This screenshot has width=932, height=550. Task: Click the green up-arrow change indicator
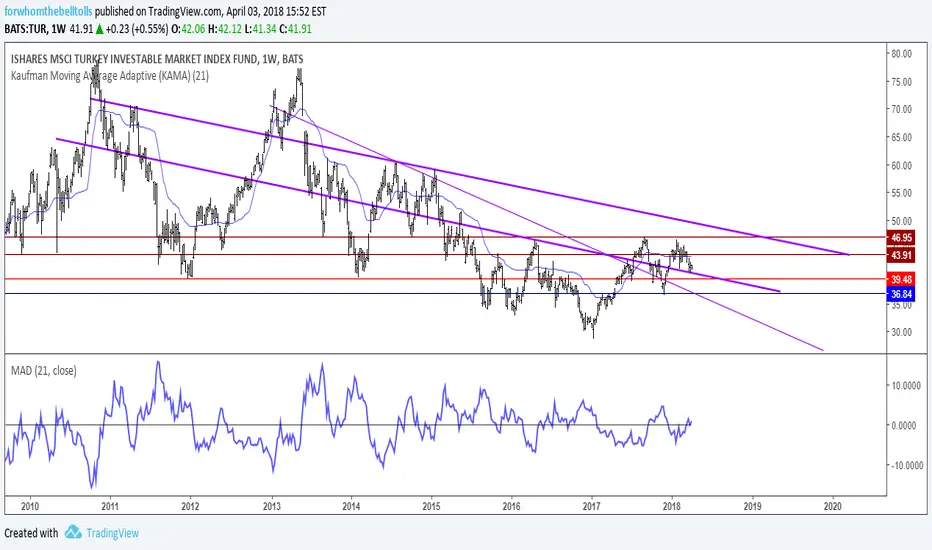[x=99, y=29]
